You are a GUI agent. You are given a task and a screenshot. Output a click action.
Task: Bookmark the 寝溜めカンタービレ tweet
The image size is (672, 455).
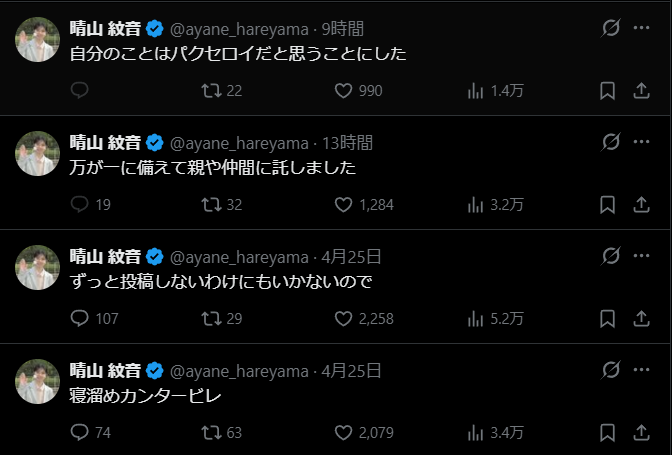[x=607, y=433]
